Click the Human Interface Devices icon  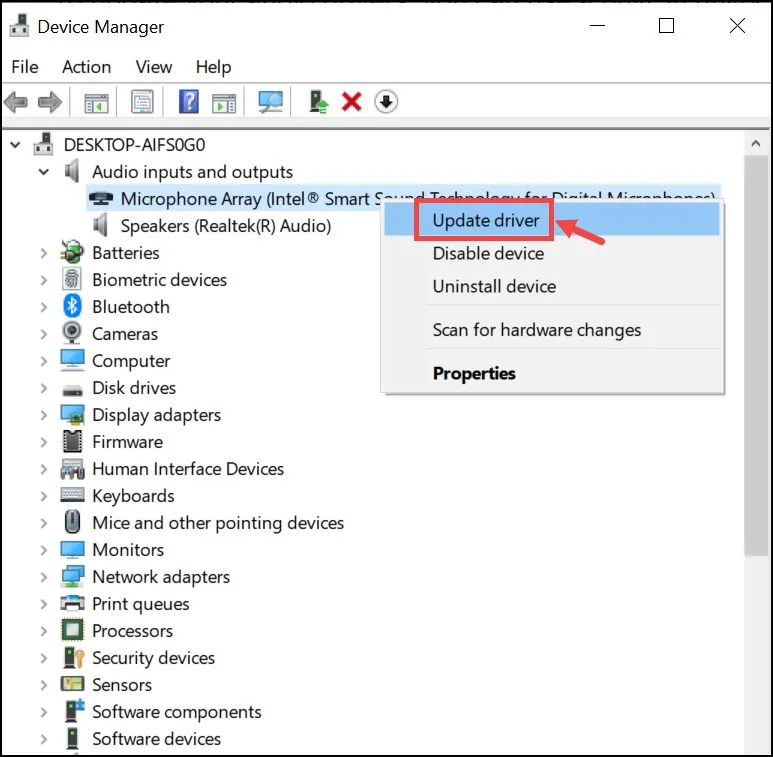[x=72, y=469]
